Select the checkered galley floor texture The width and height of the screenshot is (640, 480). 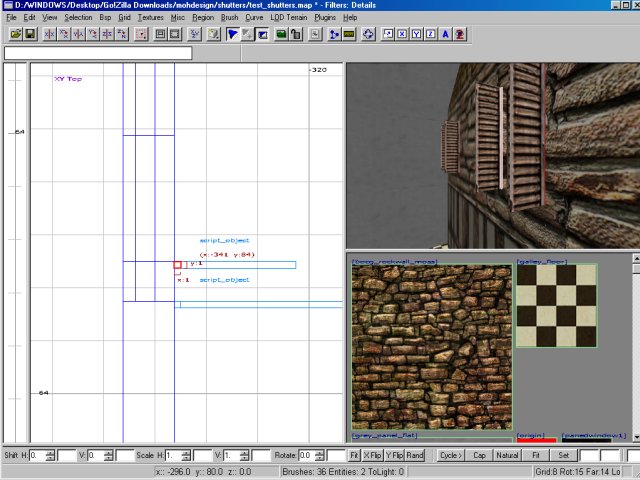[556, 305]
